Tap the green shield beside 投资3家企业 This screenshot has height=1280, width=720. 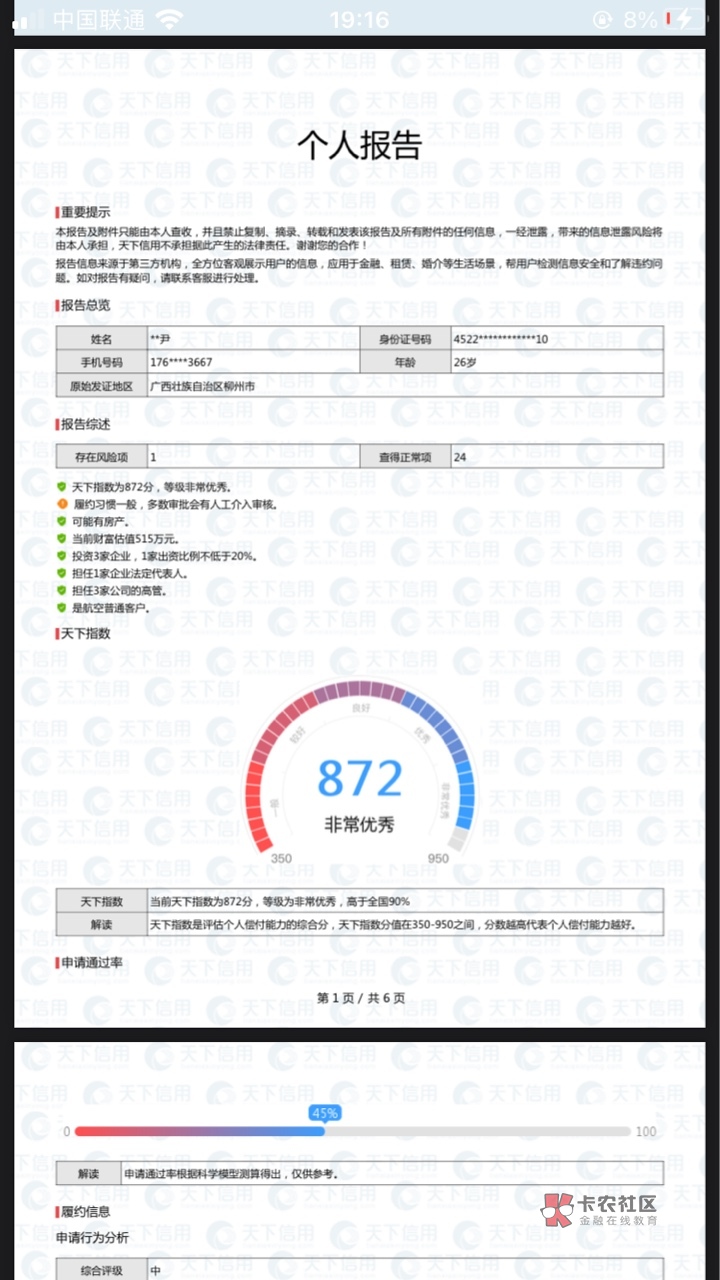62,556
